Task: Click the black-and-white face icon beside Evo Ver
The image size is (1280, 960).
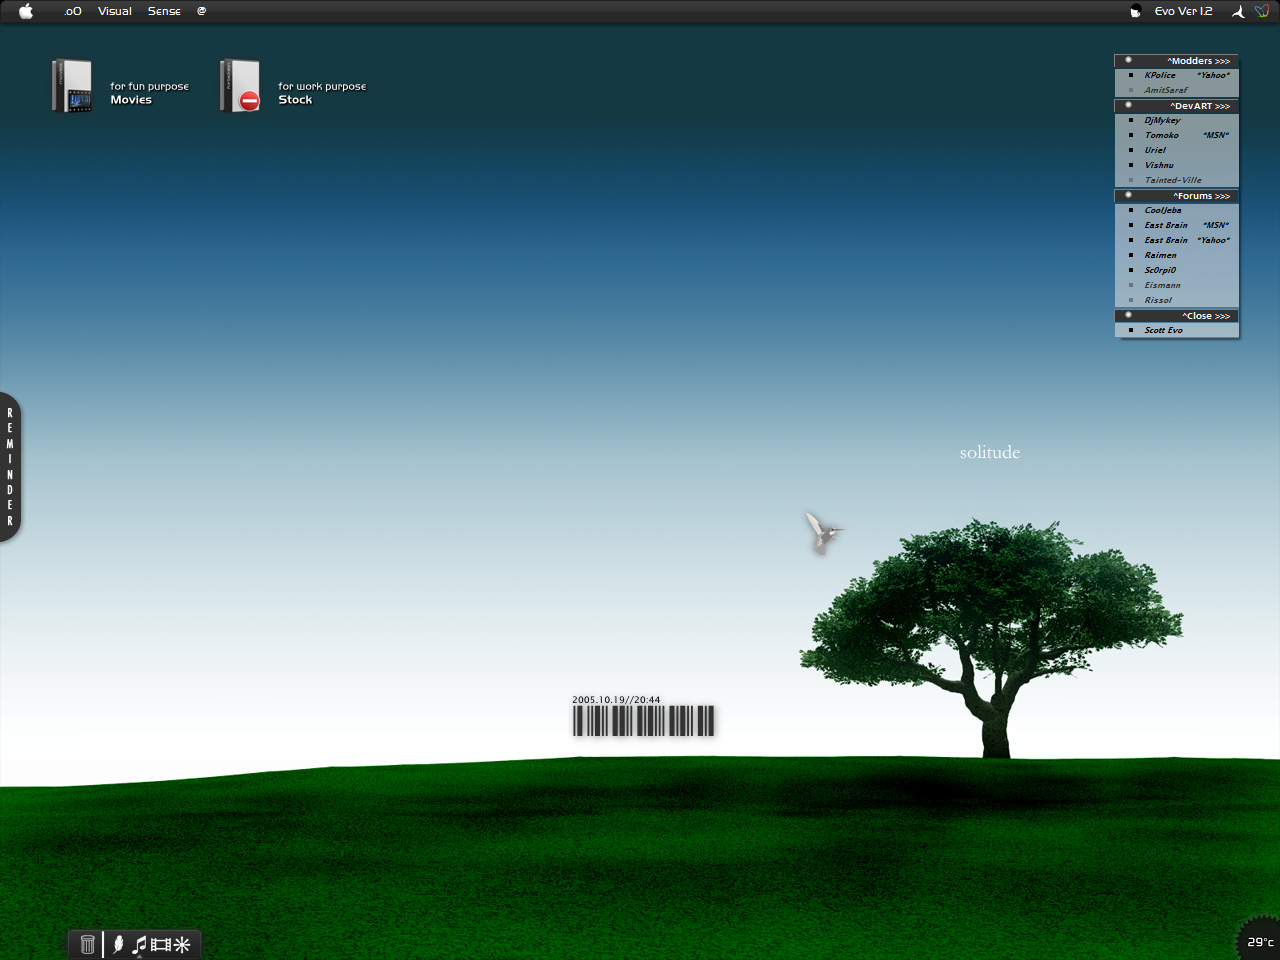Action: (x=1135, y=12)
